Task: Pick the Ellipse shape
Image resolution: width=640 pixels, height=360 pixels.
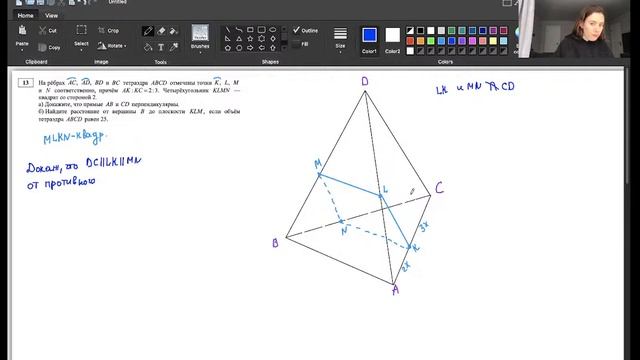Action: tap(273, 30)
